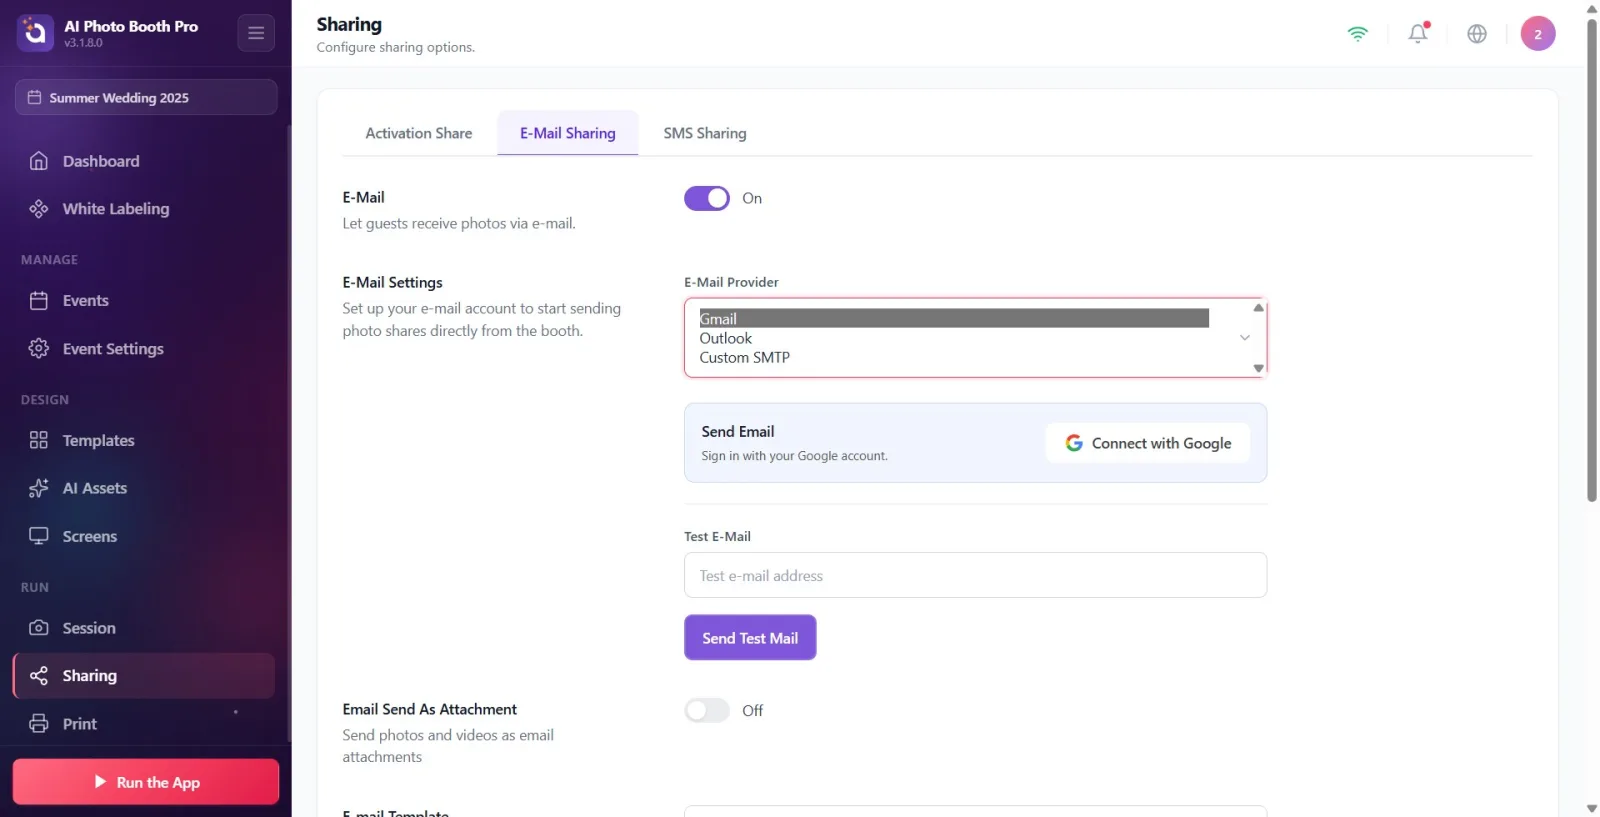1600x817 pixels.
Task: Click the AI Assets sparkle icon
Action: point(39,488)
